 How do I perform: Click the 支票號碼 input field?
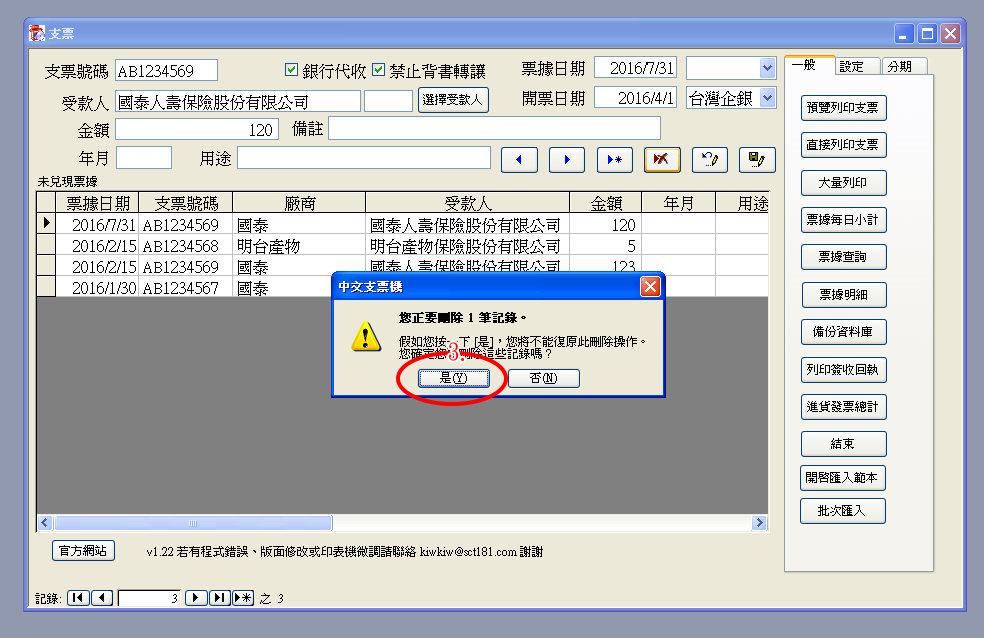click(166, 70)
